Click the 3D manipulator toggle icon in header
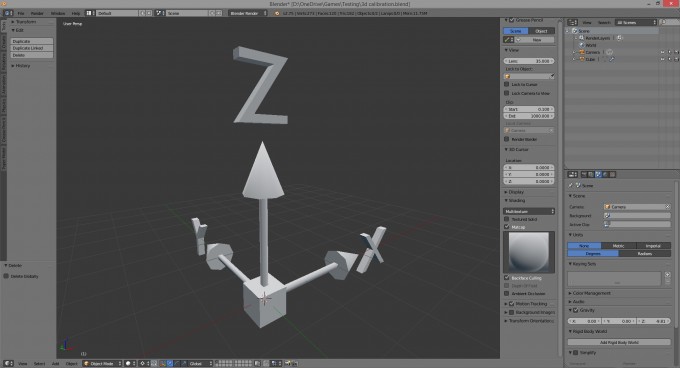This screenshot has height=368, width=680. [162, 363]
